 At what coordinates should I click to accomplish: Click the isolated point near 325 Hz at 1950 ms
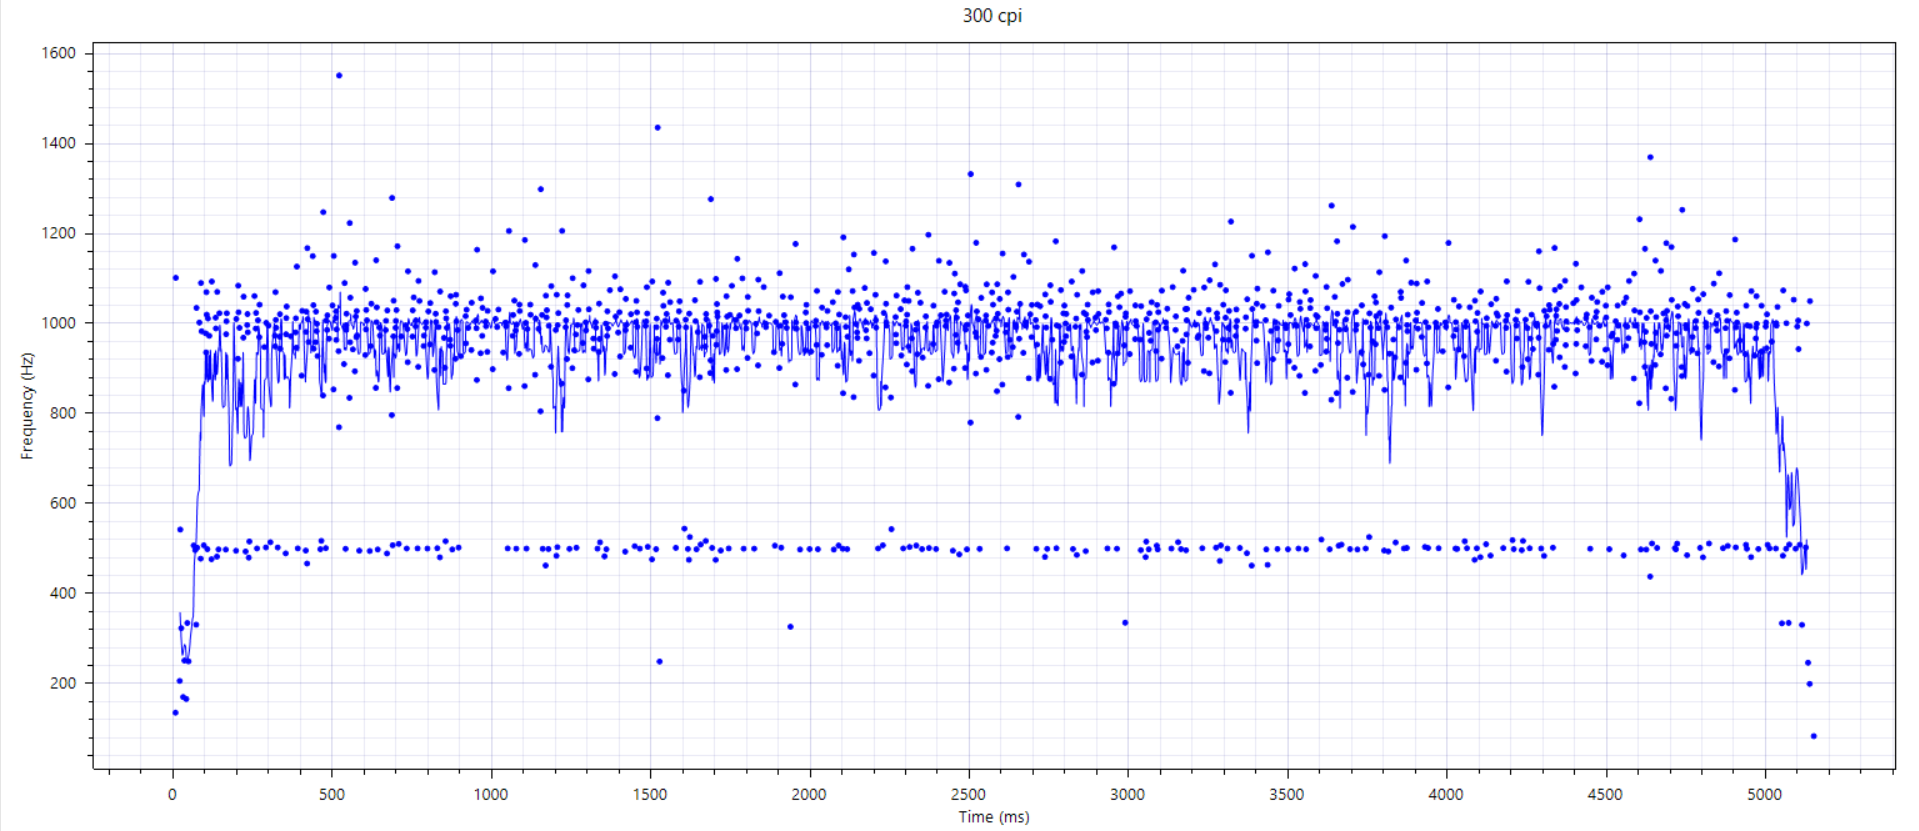tap(790, 627)
